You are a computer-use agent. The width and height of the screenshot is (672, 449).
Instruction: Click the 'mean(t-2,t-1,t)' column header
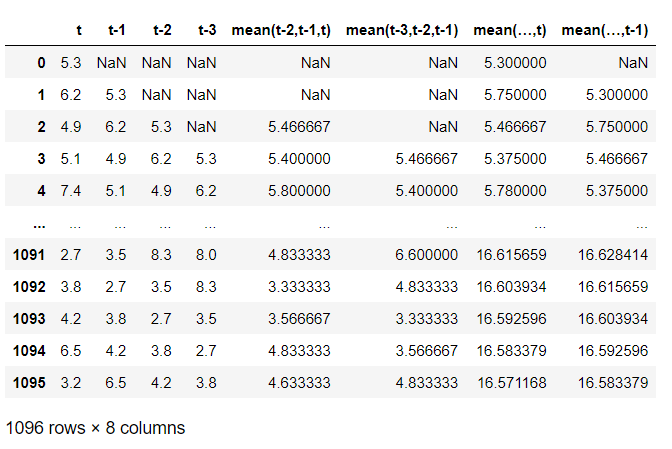pyautogui.click(x=280, y=31)
